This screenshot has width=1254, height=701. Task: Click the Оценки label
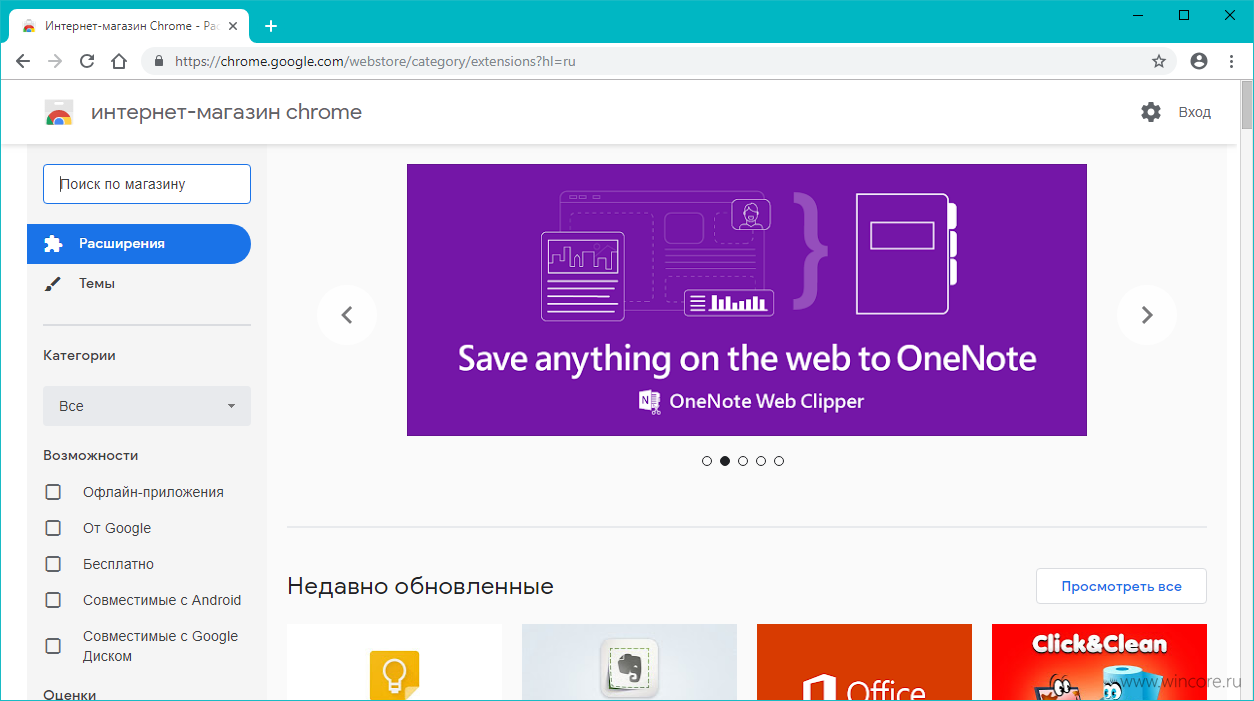pos(70,694)
